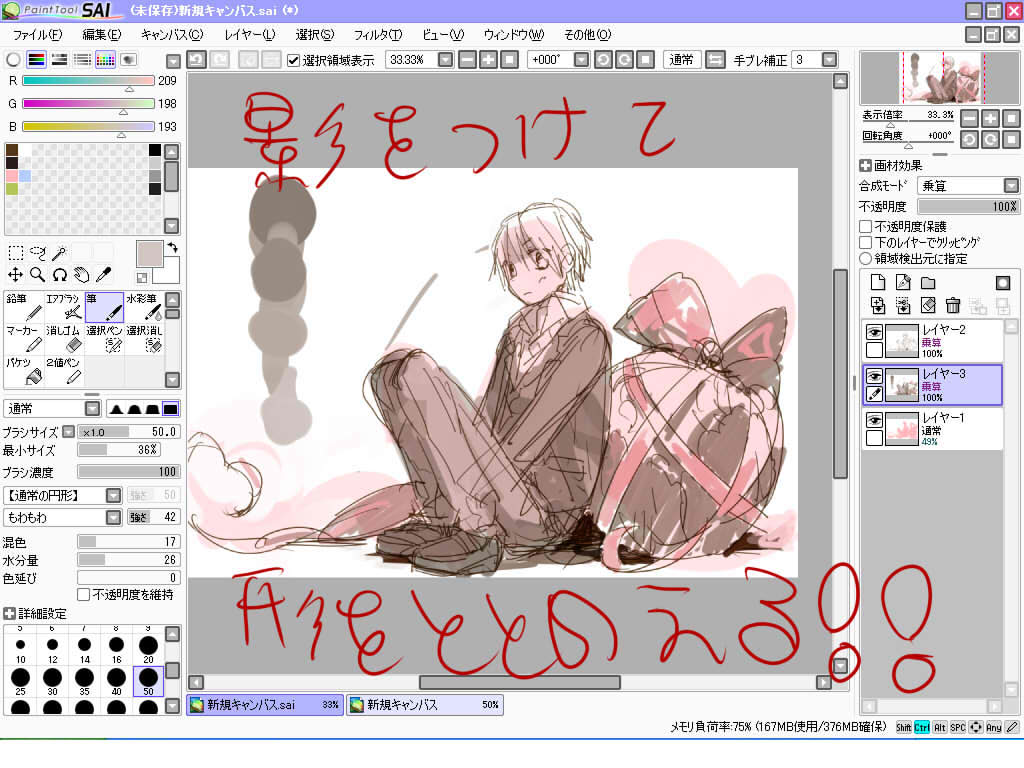Open the ファイル(F) menu

(37, 35)
